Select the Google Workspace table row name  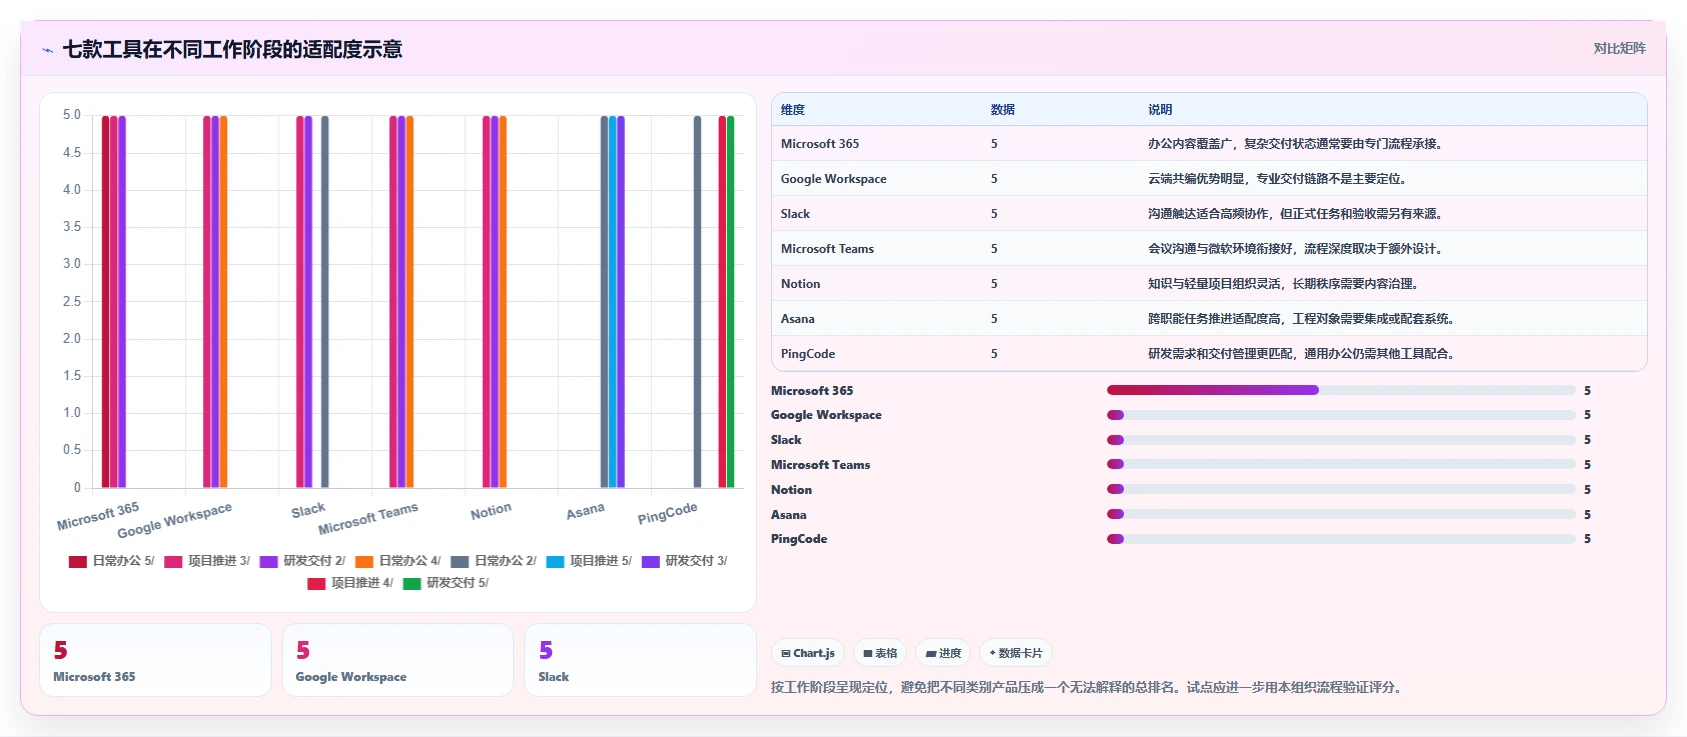click(834, 179)
